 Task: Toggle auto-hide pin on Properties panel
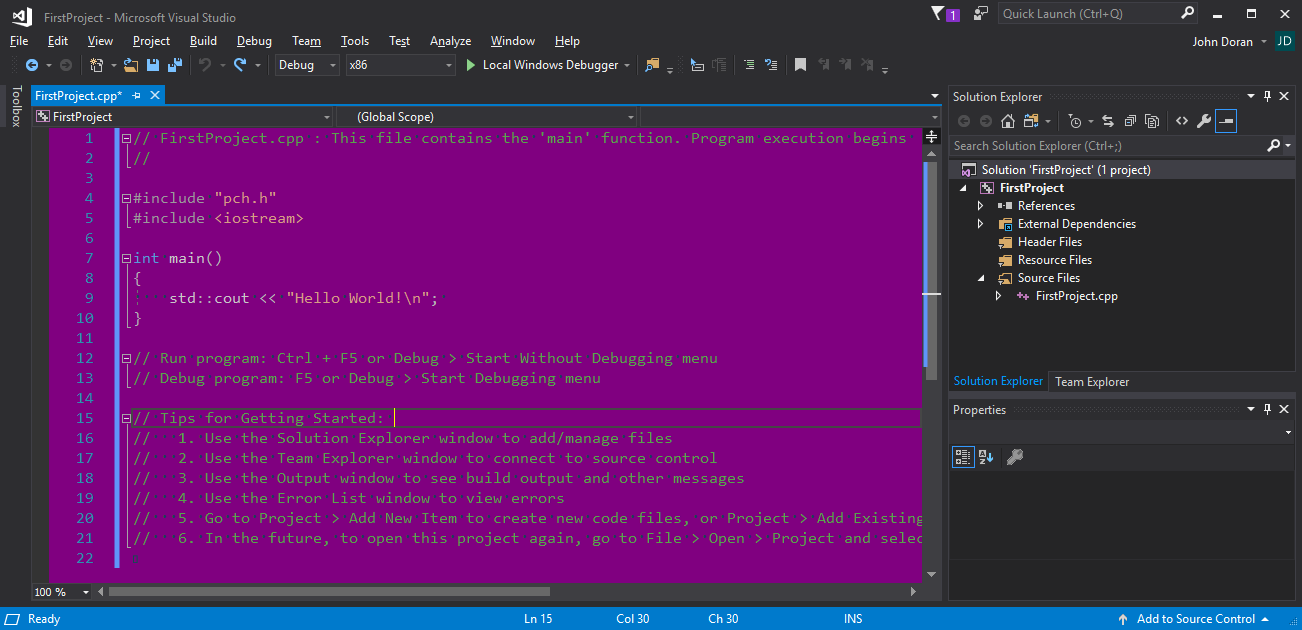click(1267, 409)
